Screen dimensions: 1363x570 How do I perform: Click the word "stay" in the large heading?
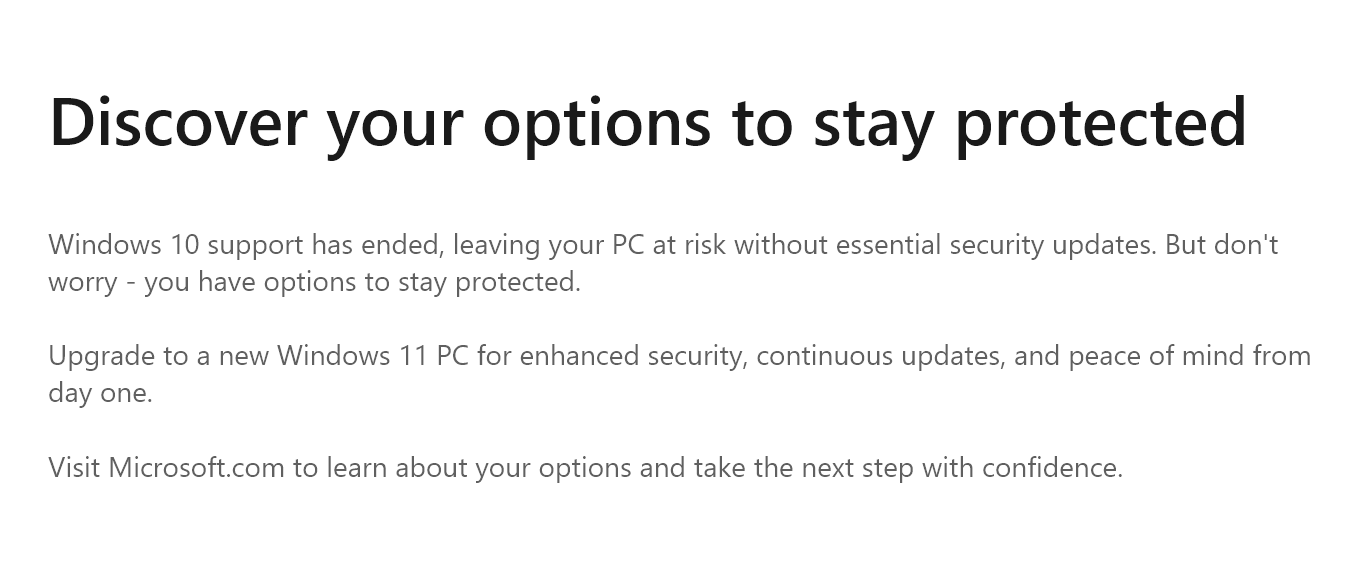tap(873, 123)
